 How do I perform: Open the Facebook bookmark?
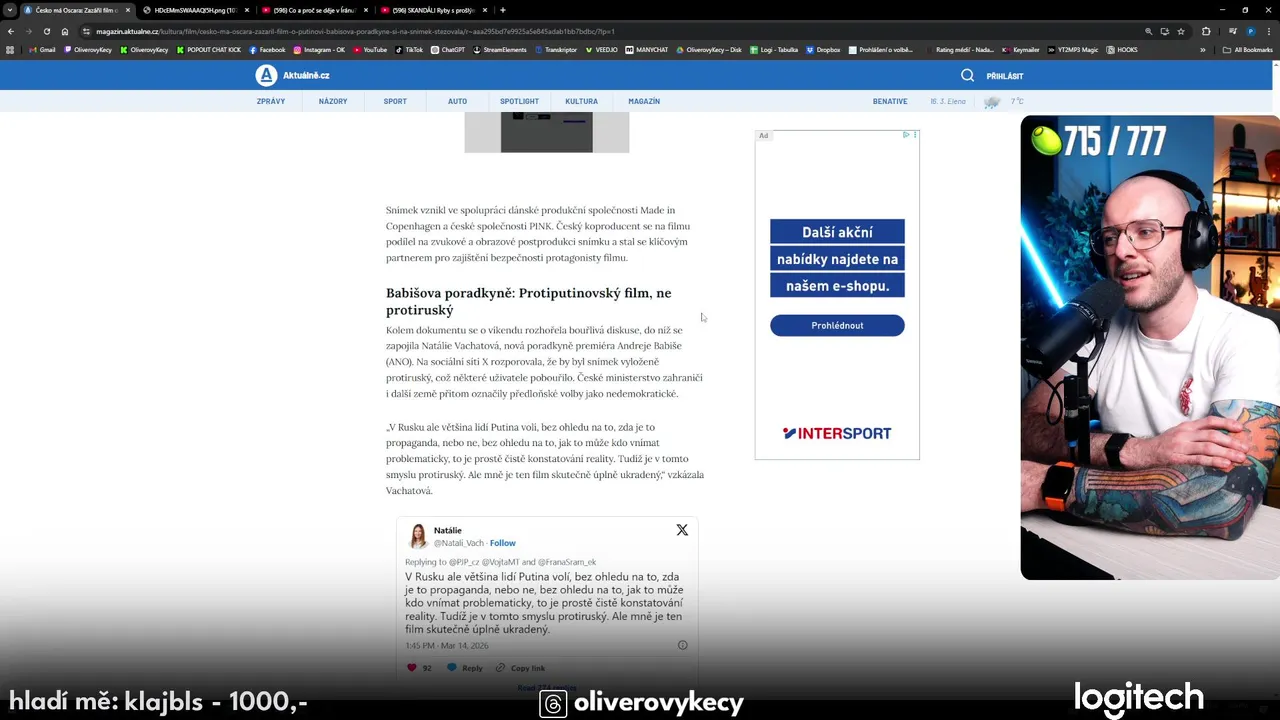tap(267, 50)
